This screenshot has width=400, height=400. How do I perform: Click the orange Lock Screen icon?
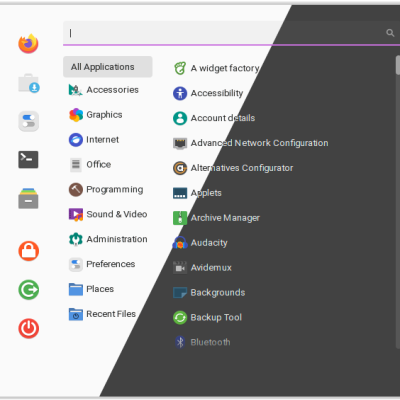[28, 251]
